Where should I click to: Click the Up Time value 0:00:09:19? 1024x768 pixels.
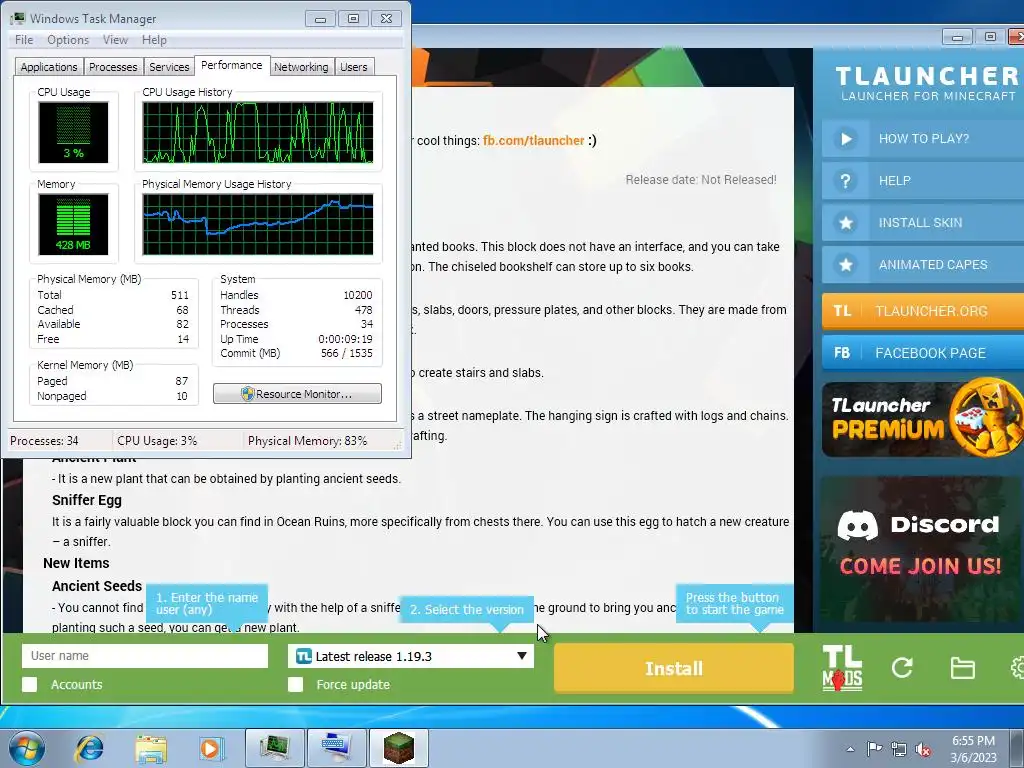point(345,339)
